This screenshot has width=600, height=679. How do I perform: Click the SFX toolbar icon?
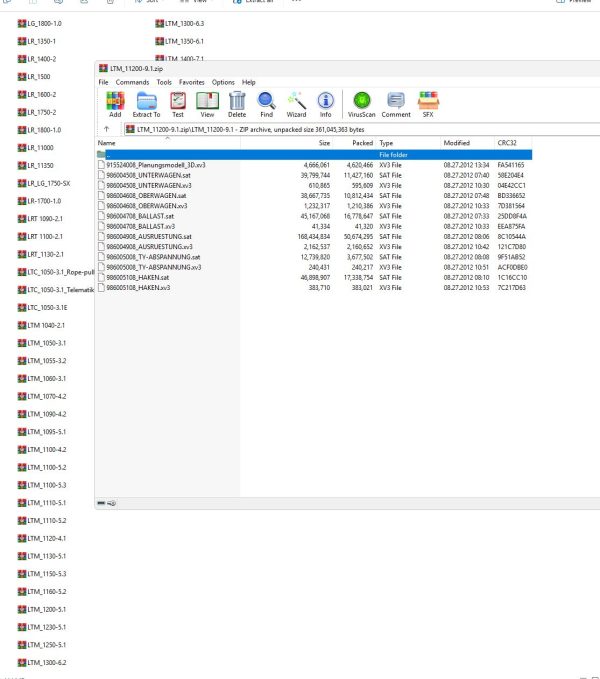(428, 105)
